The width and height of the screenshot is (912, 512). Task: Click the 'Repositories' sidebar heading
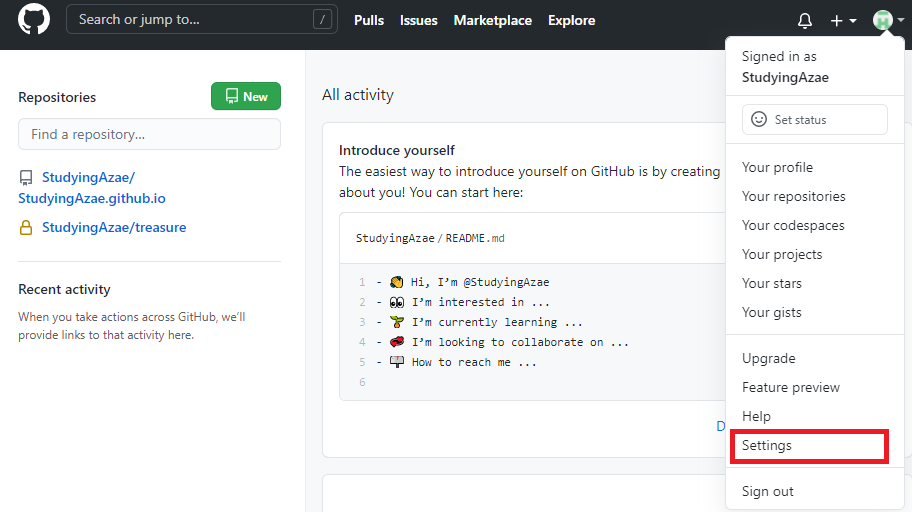pyautogui.click(x=57, y=97)
